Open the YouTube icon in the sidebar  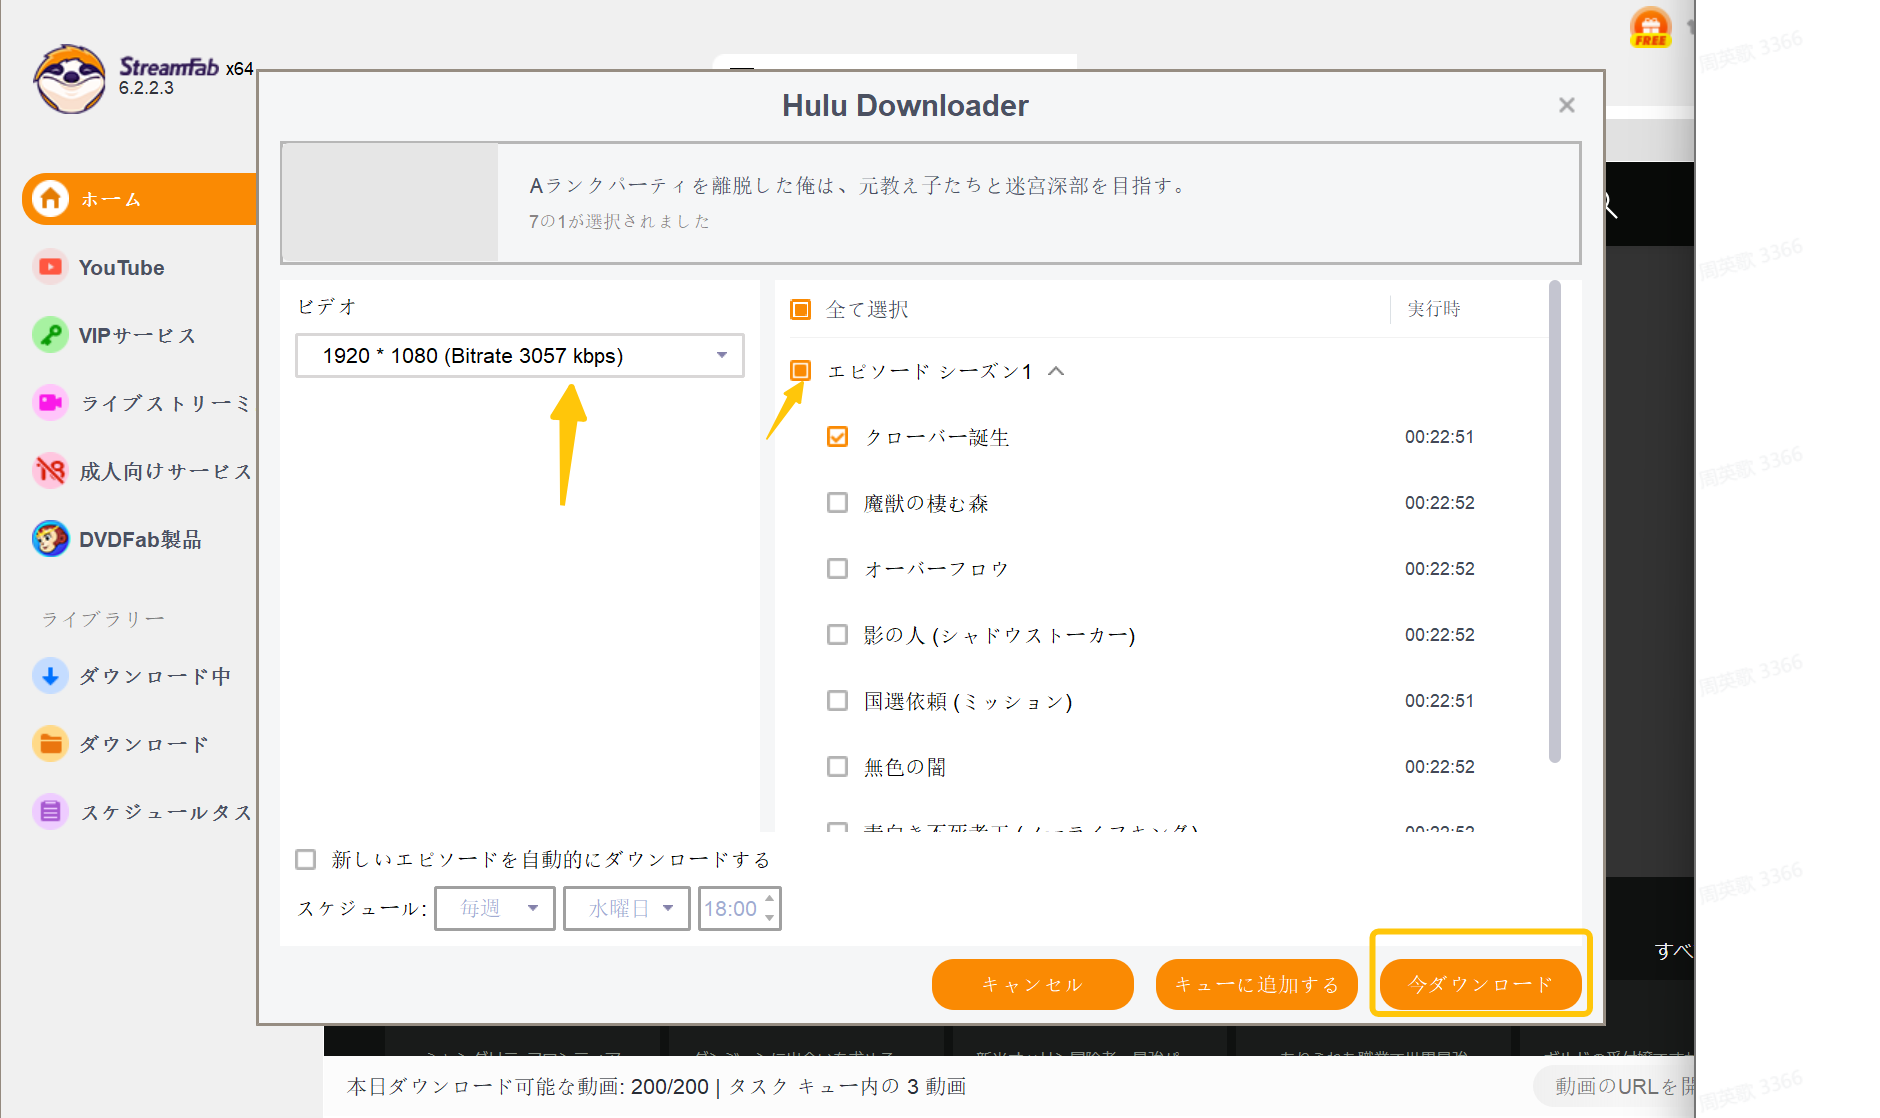(50, 267)
